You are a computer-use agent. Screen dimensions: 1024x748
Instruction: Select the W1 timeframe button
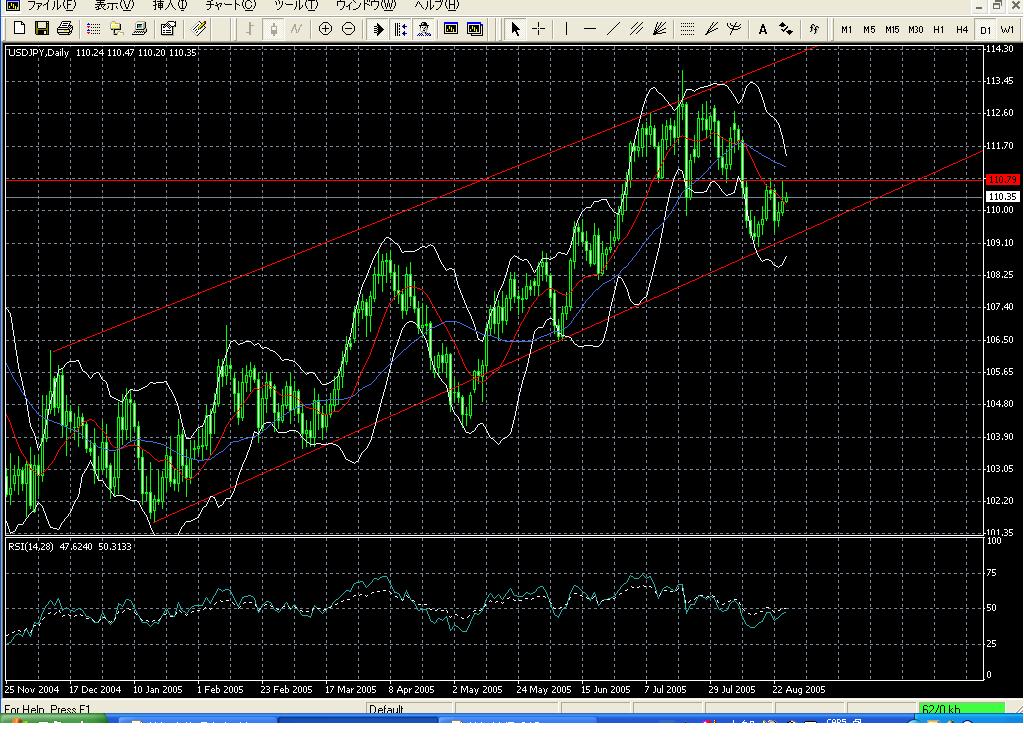[1007, 30]
